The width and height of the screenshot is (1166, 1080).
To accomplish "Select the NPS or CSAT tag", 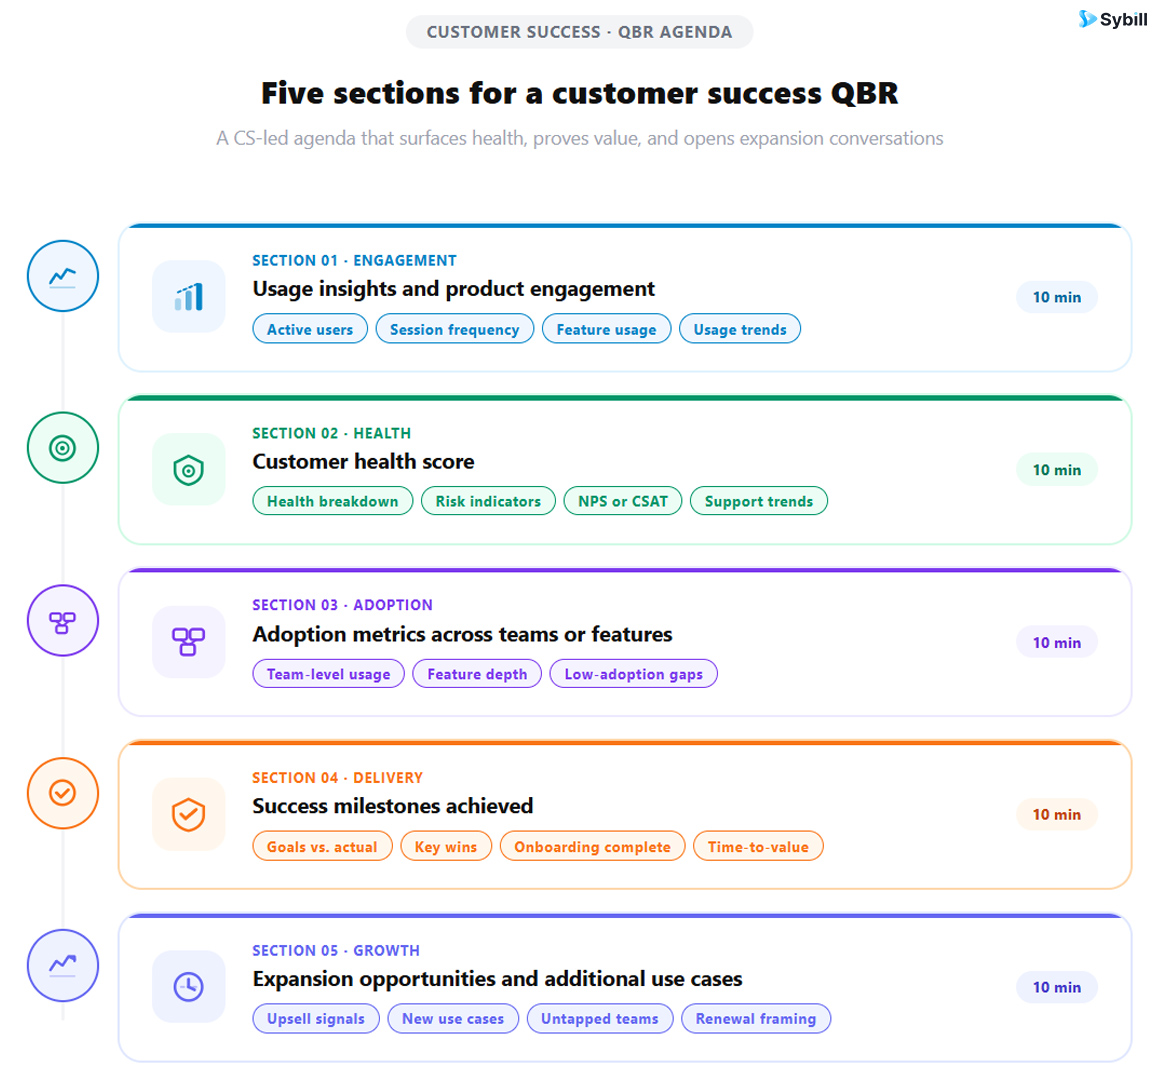I will coord(623,501).
